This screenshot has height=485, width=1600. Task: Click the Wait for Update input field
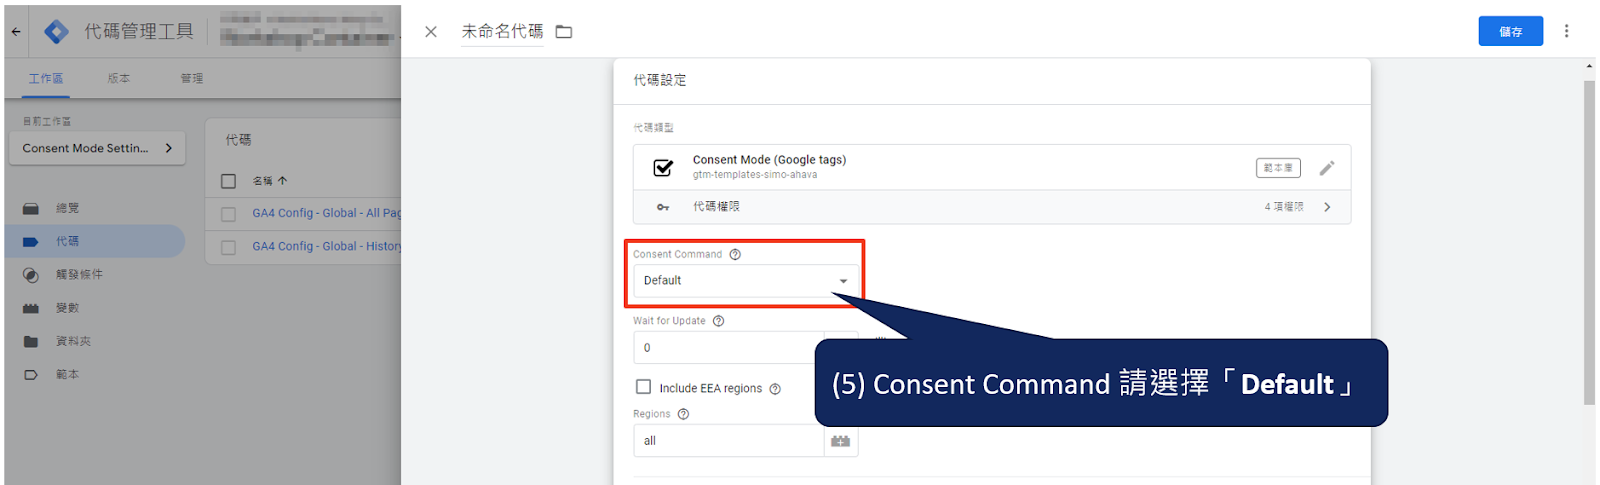[x=729, y=348]
